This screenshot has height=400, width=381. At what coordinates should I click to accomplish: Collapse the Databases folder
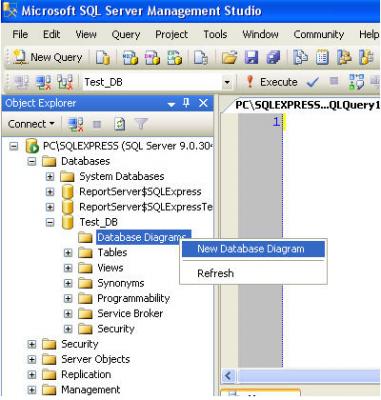(x=32, y=161)
